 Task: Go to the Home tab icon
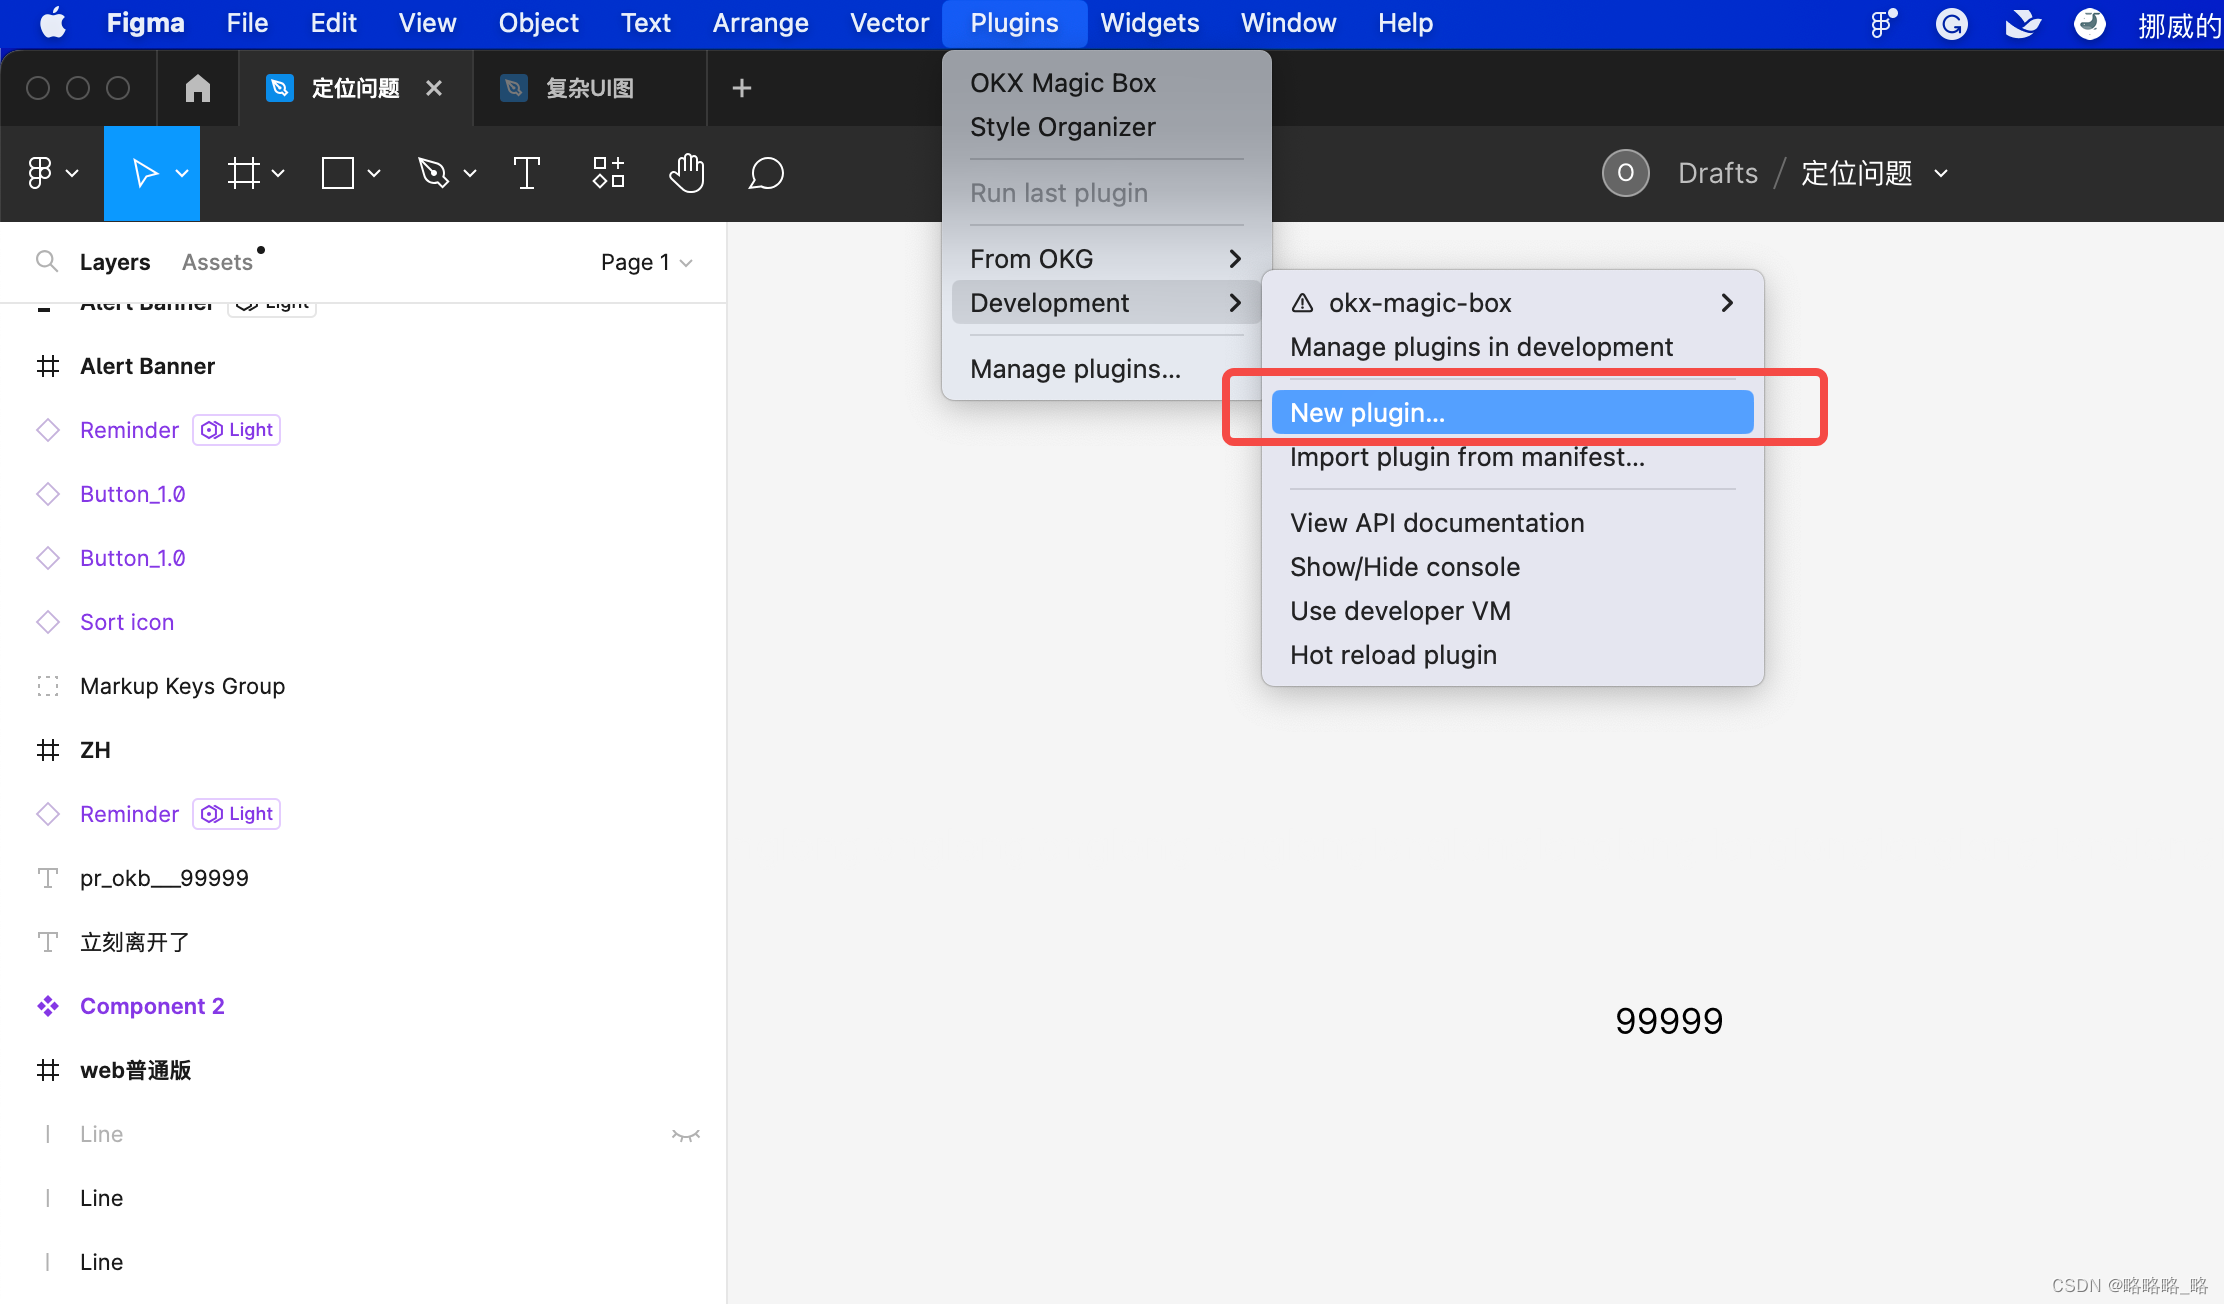198,88
